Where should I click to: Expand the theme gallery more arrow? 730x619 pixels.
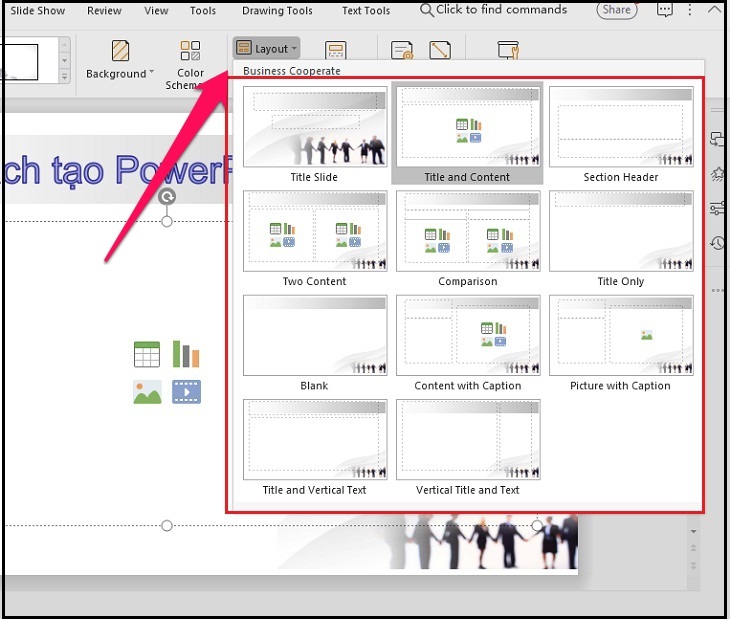pyautogui.click(x=64, y=76)
